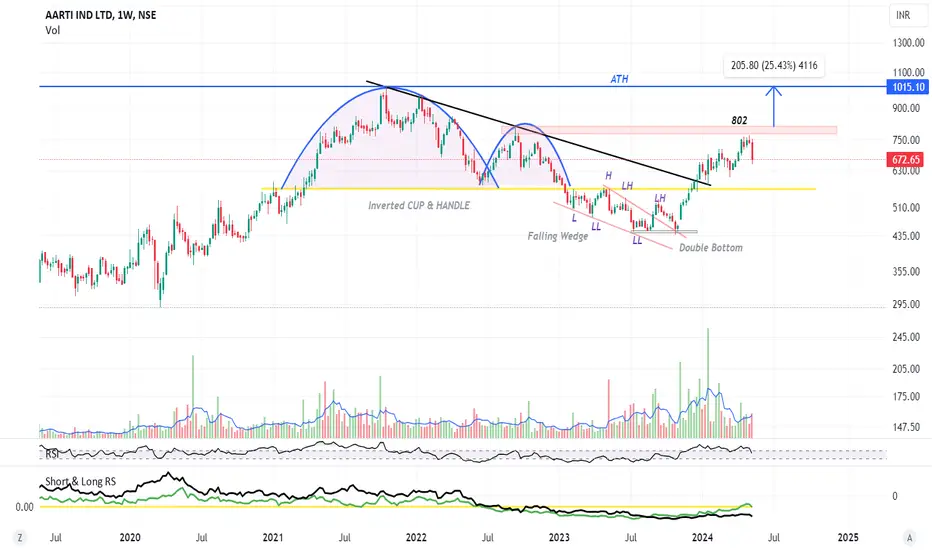Viewport: 932px width, 550px height.
Task: Click the 2021 time axis label
Action: tap(273, 538)
